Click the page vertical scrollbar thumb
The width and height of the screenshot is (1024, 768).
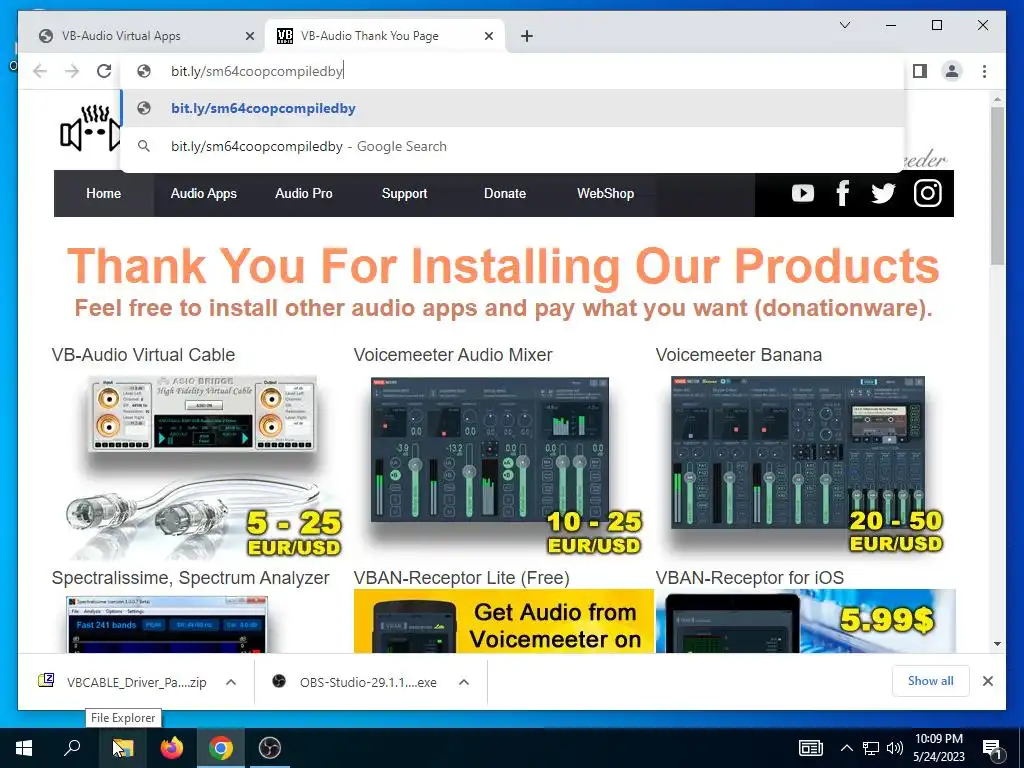pos(997,186)
